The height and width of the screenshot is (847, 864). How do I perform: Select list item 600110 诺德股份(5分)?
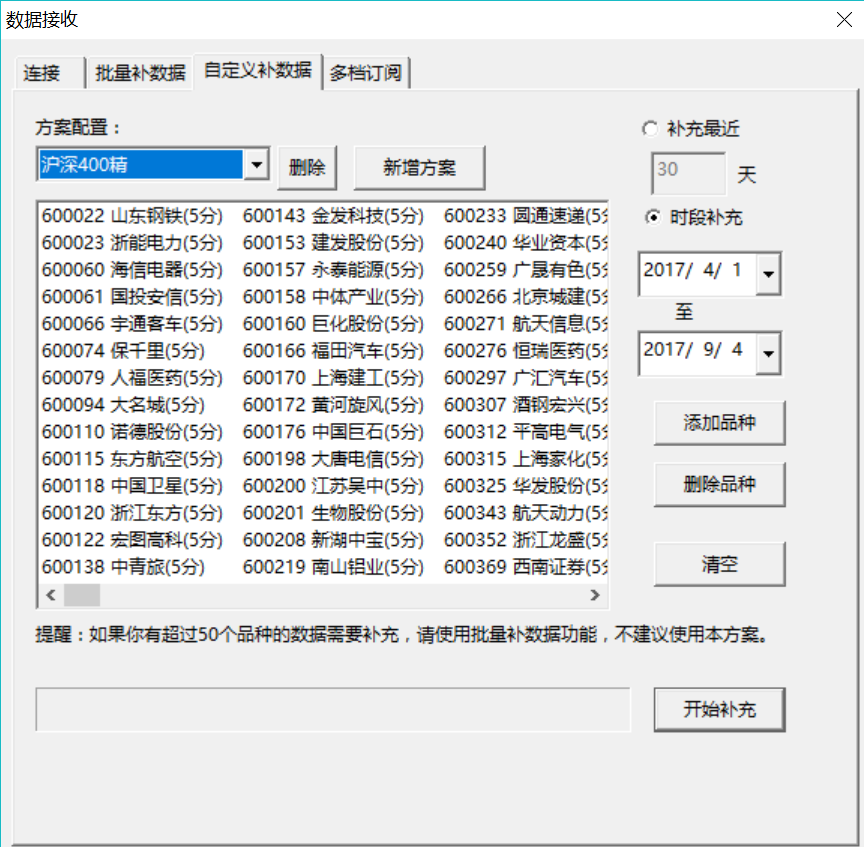click(132, 431)
